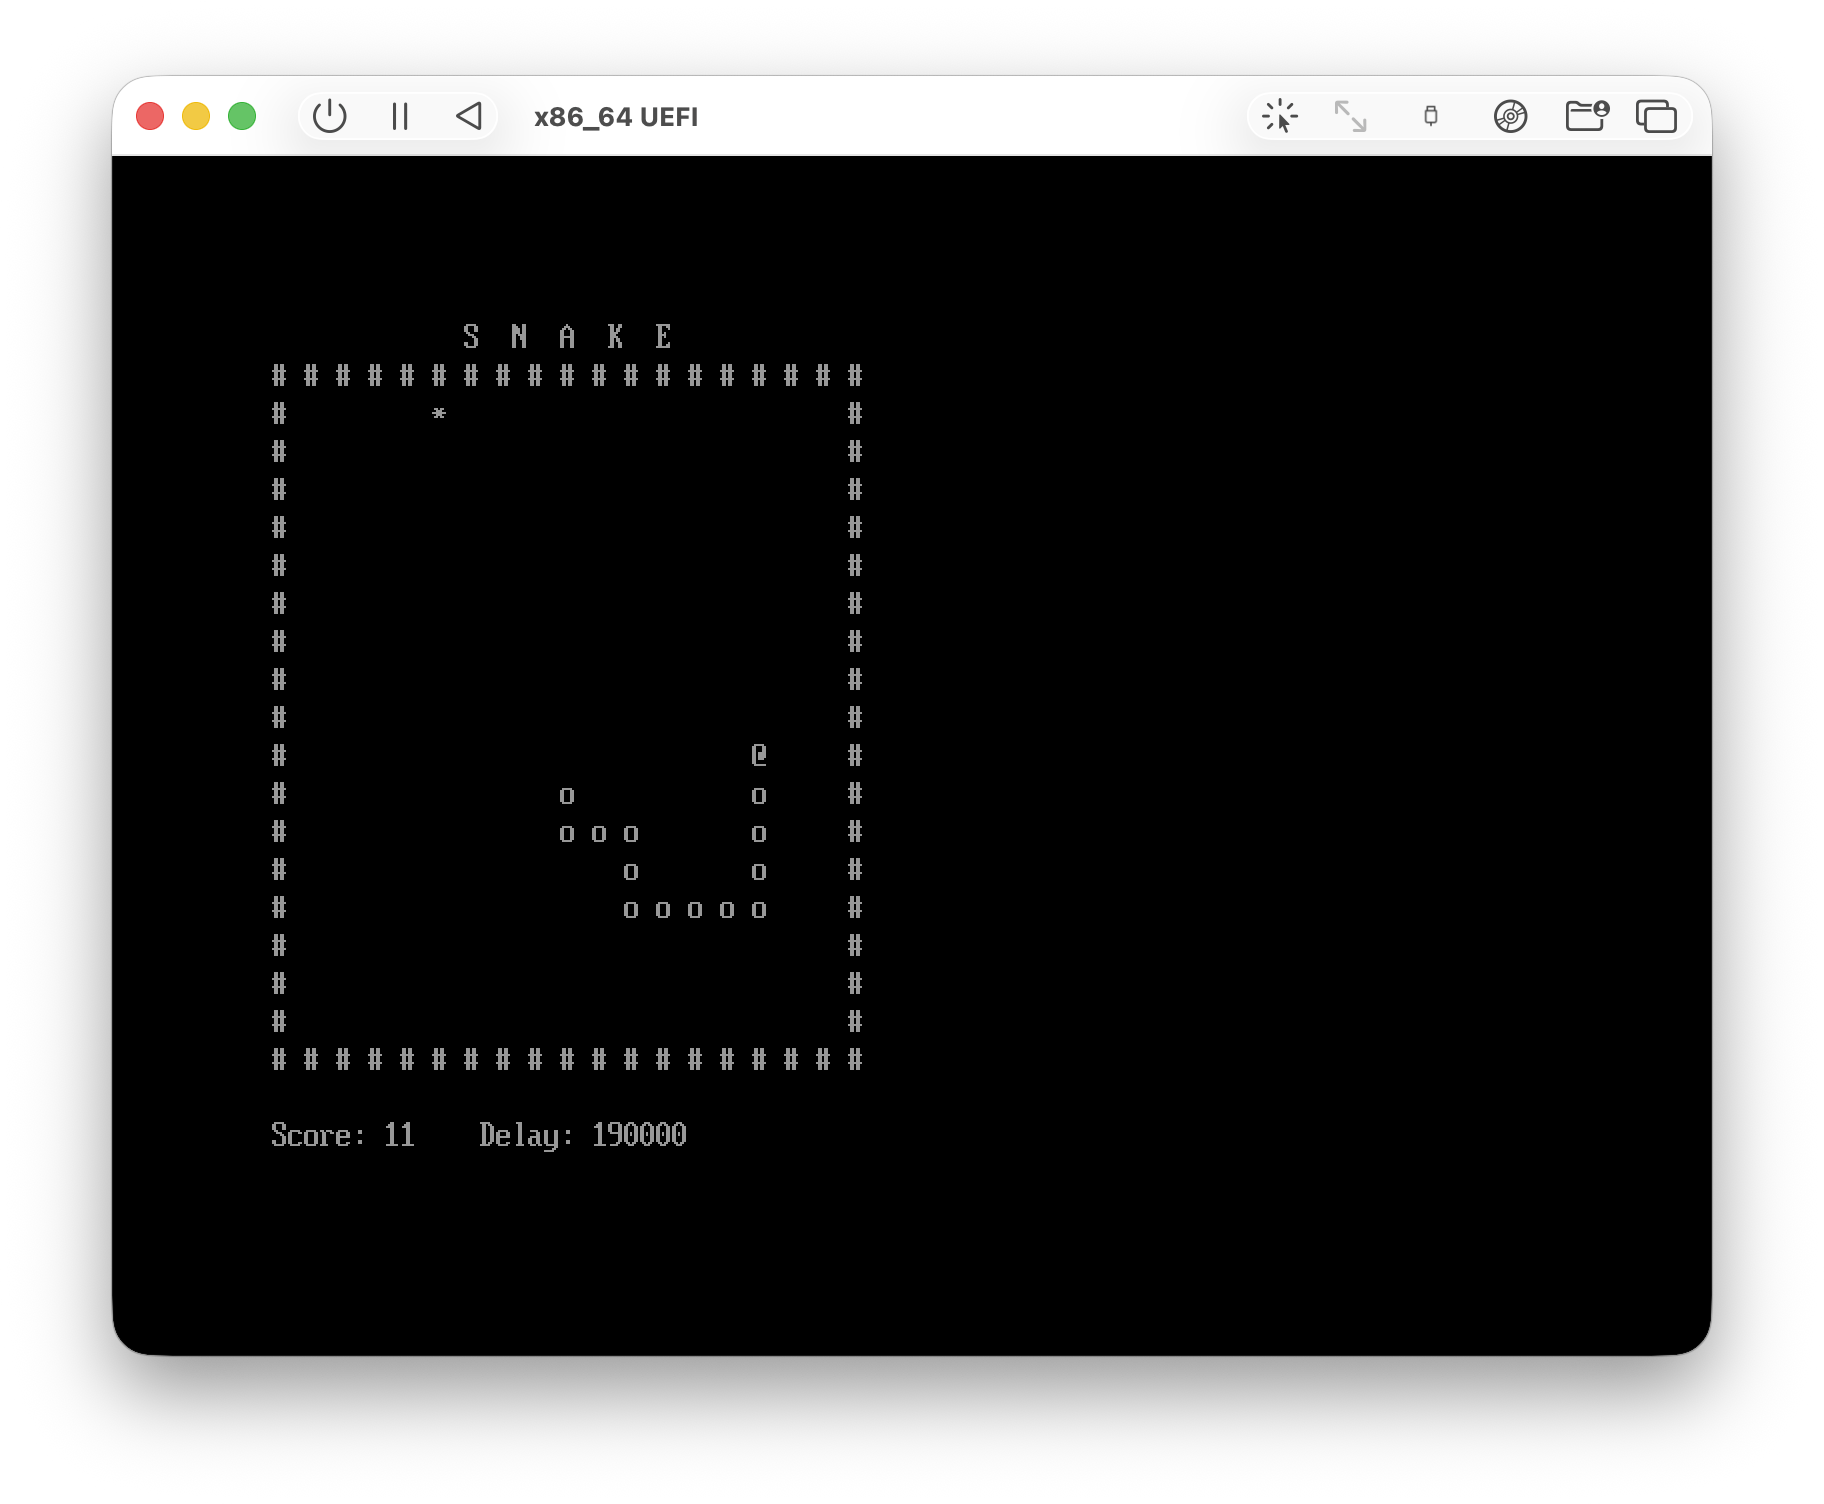The height and width of the screenshot is (1504, 1824).
Task: Open the CD/DVD drive image options
Action: point(1512,116)
